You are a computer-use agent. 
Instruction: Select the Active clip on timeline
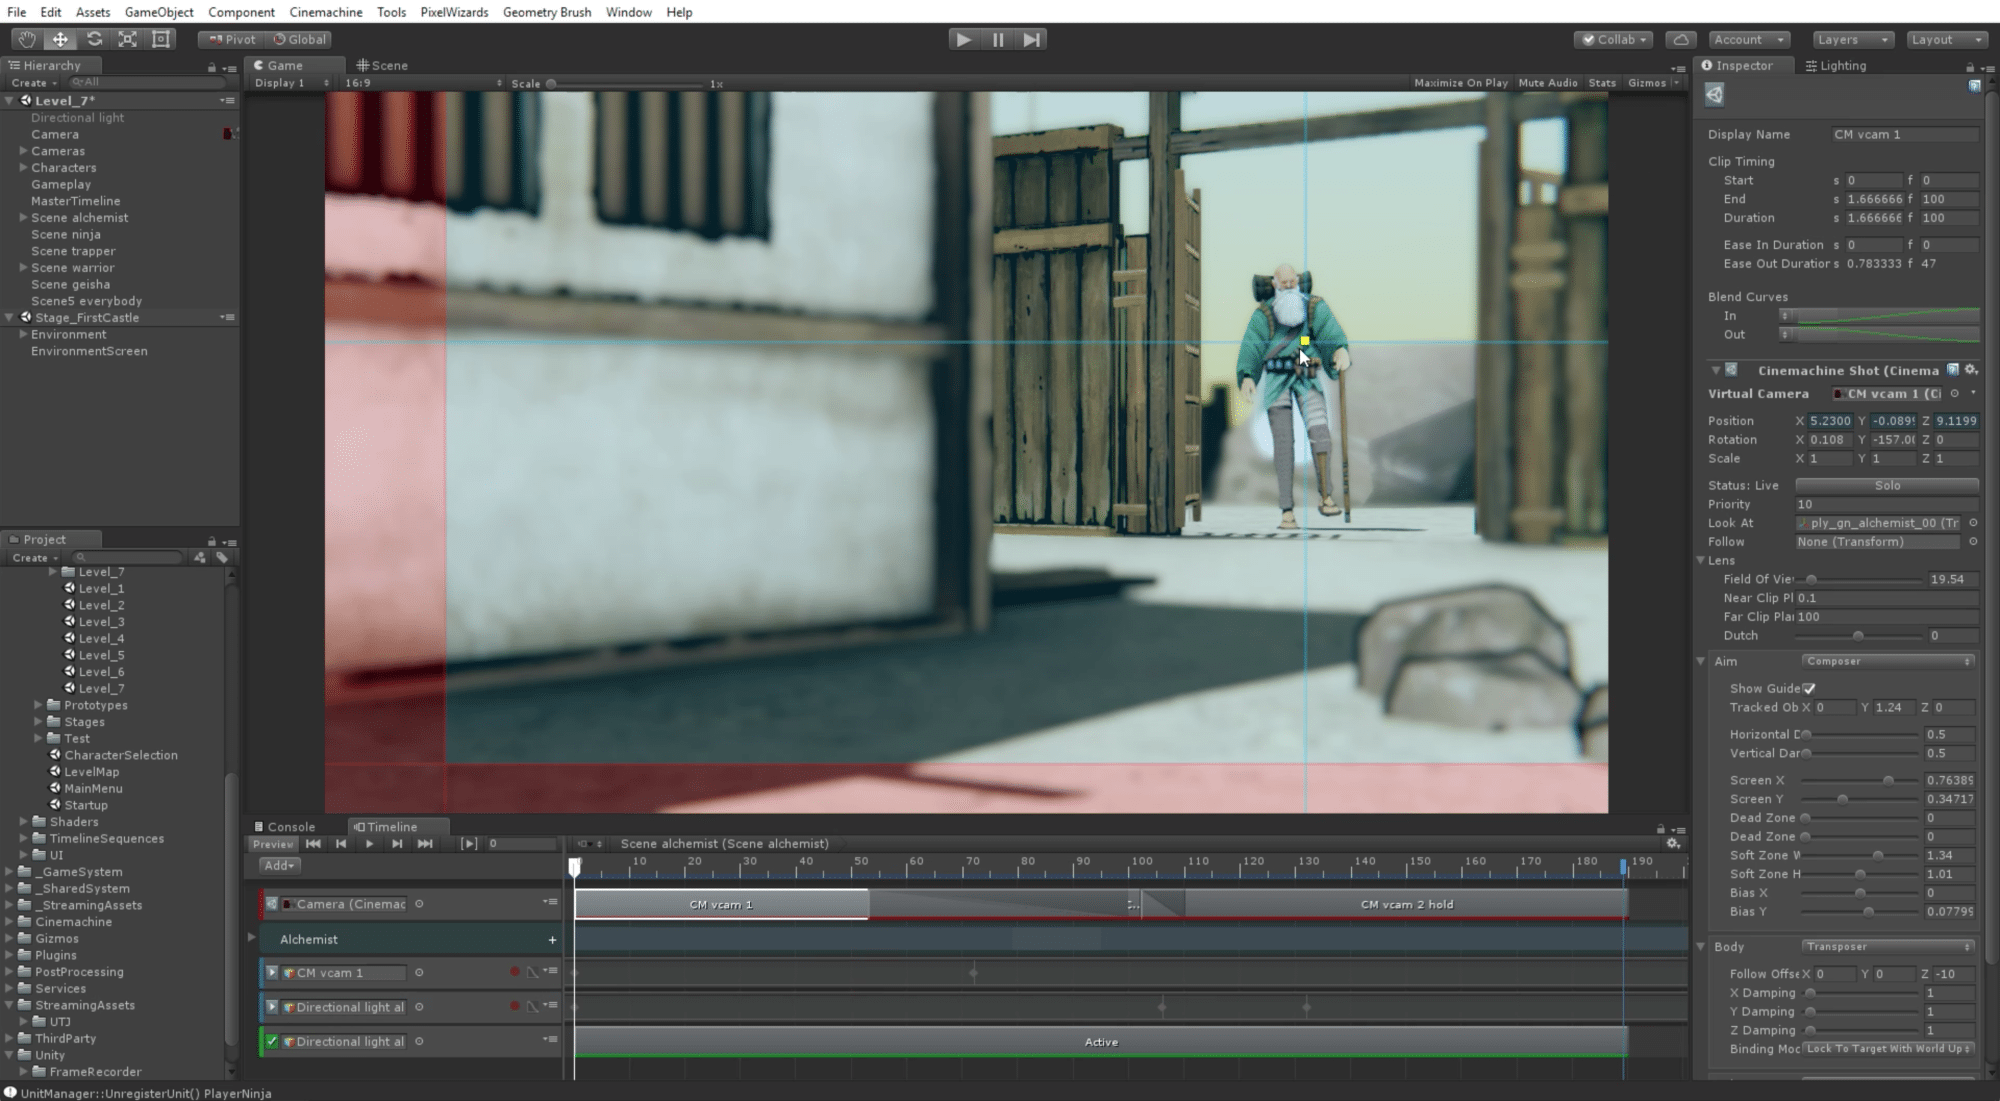(1101, 1042)
